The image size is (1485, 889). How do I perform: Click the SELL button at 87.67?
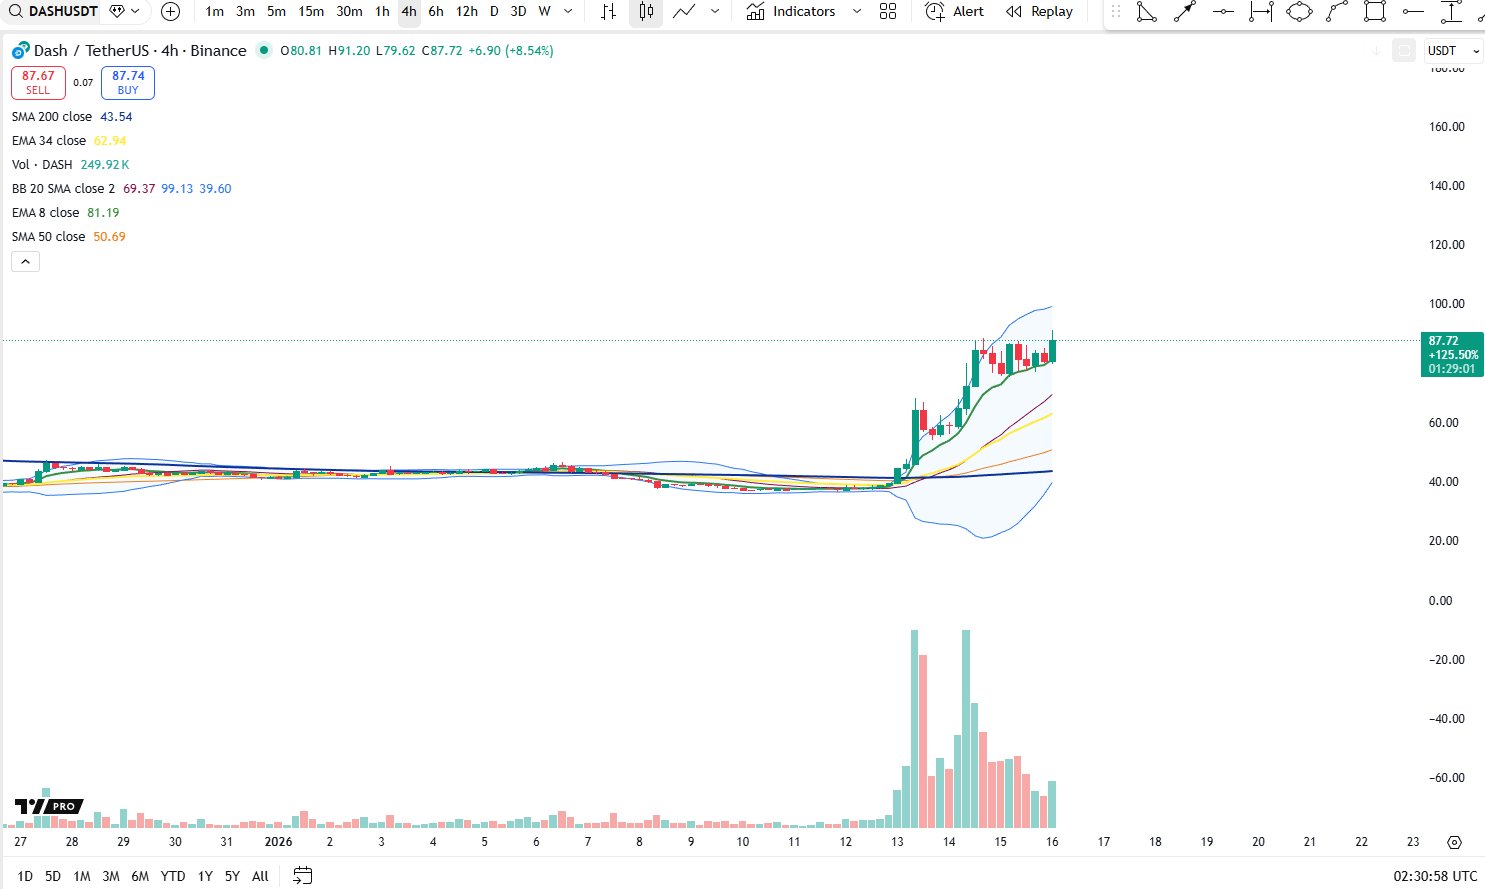pyautogui.click(x=38, y=82)
